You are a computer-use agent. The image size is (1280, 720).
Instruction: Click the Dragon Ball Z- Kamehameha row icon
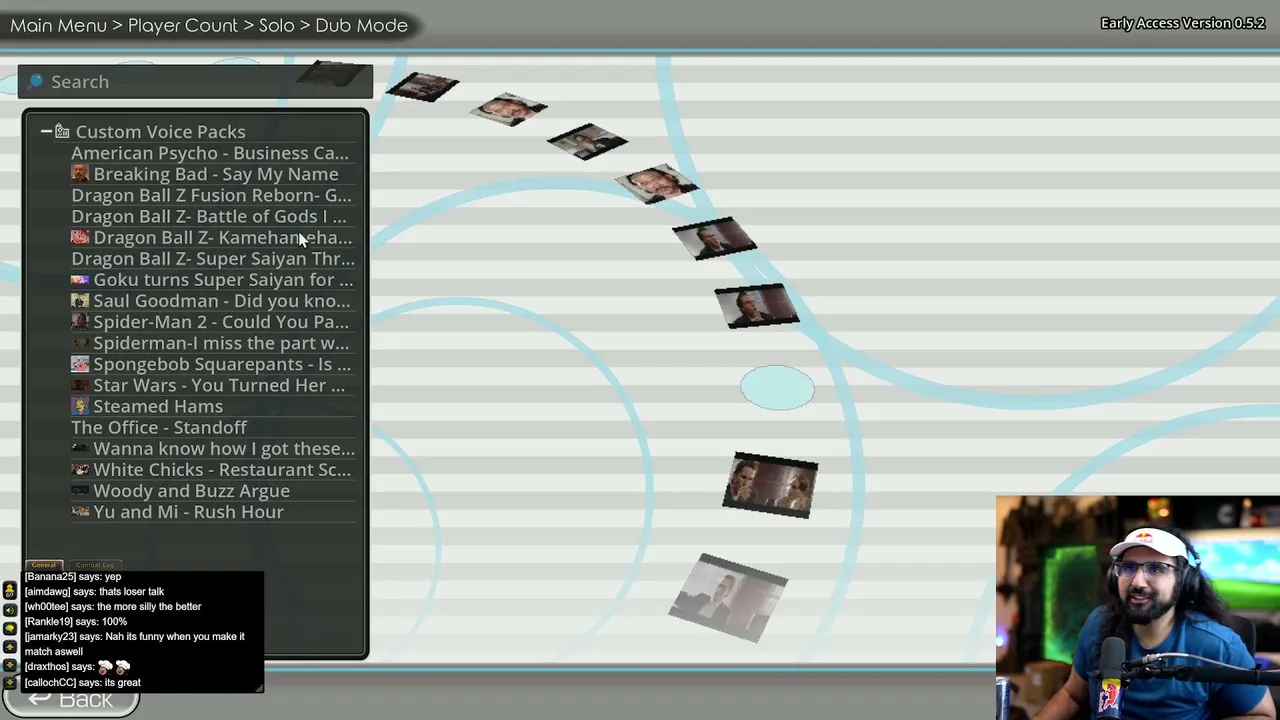[80, 237]
